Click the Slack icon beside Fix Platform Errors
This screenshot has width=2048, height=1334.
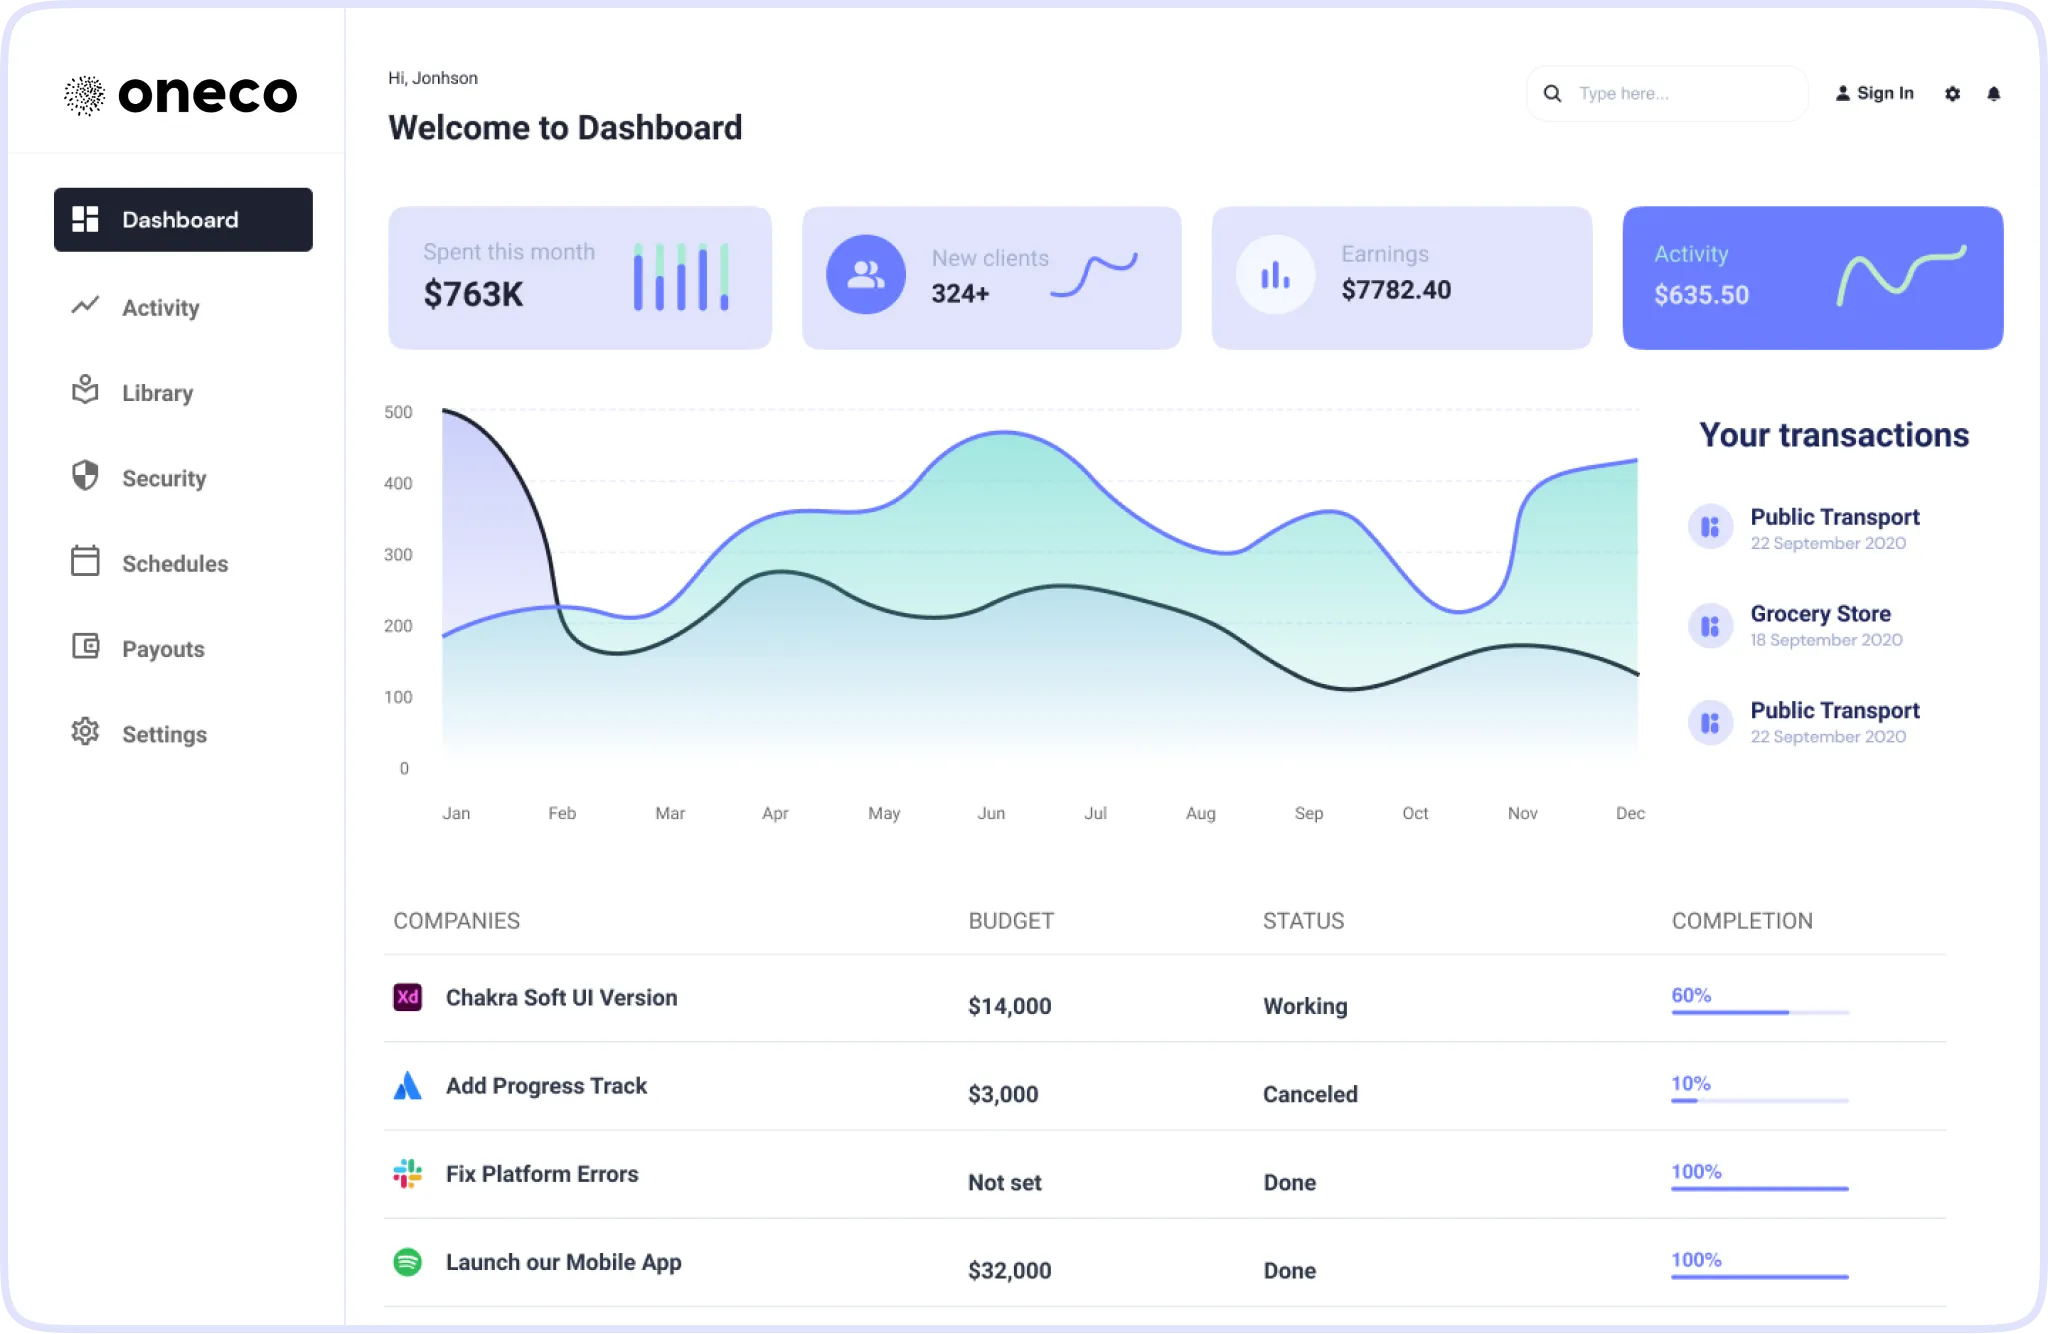pos(407,1173)
